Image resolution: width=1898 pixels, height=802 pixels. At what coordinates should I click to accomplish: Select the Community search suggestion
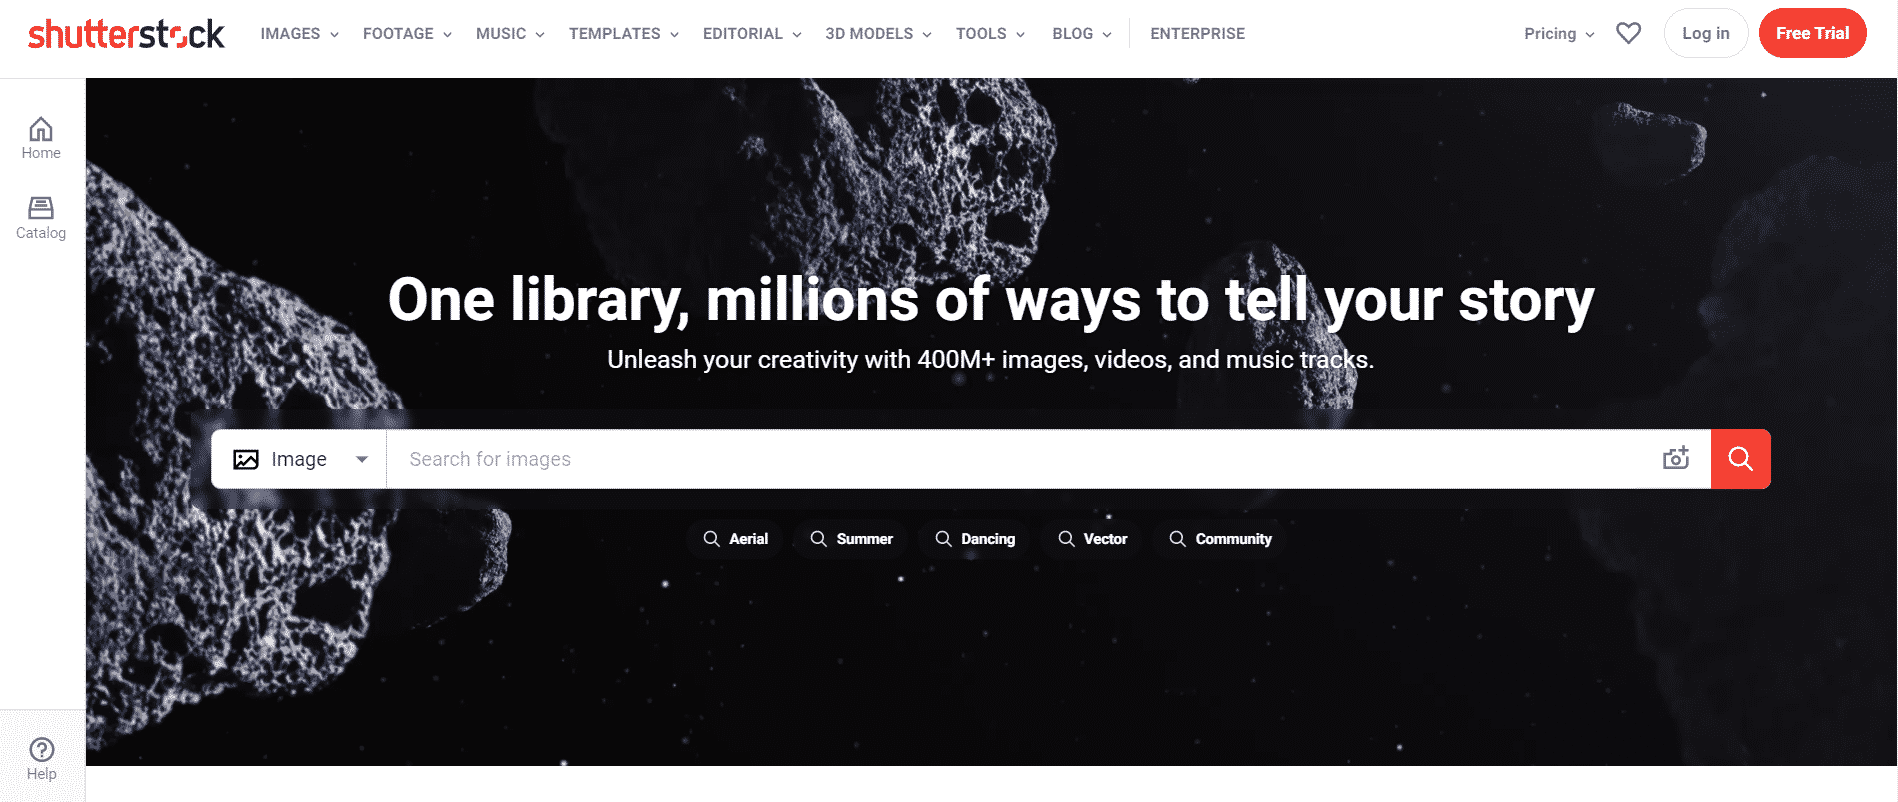tap(1220, 539)
